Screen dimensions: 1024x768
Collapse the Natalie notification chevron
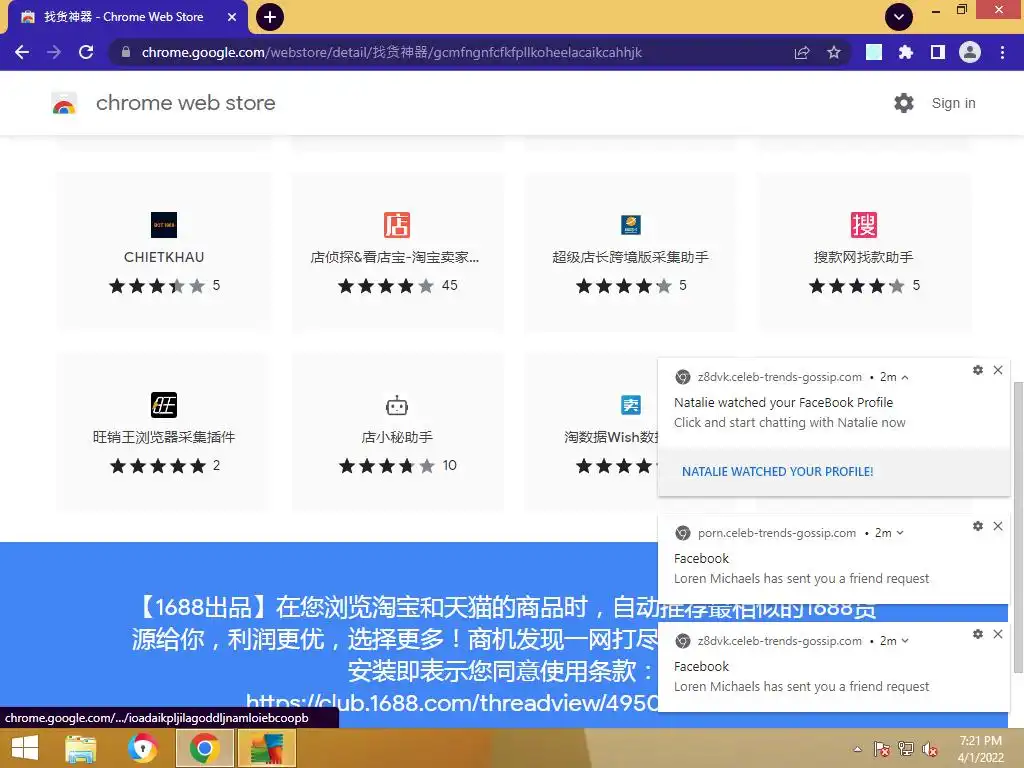pos(904,377)
